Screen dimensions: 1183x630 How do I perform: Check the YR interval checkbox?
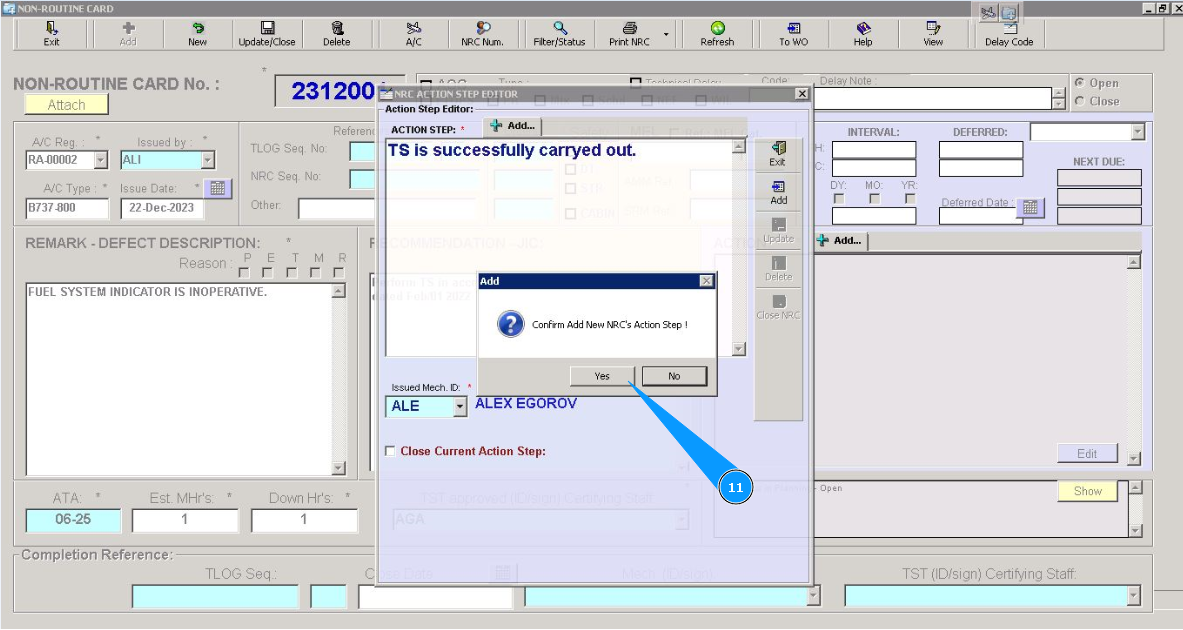coord(910,198)
